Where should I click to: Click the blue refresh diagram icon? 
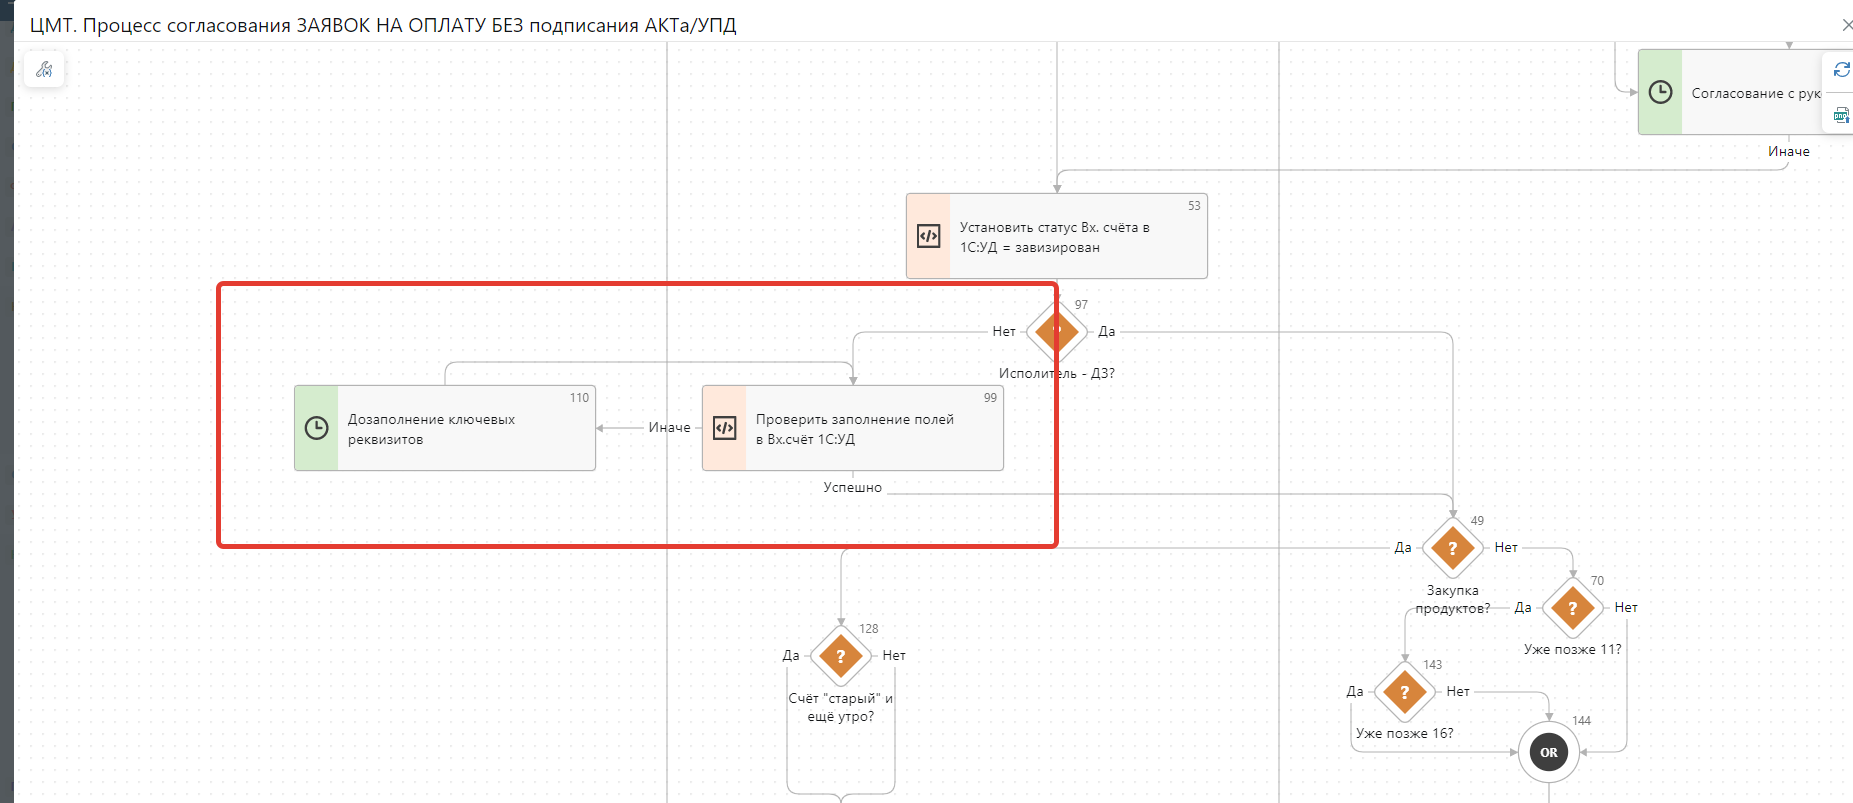tap(1841, 70)
